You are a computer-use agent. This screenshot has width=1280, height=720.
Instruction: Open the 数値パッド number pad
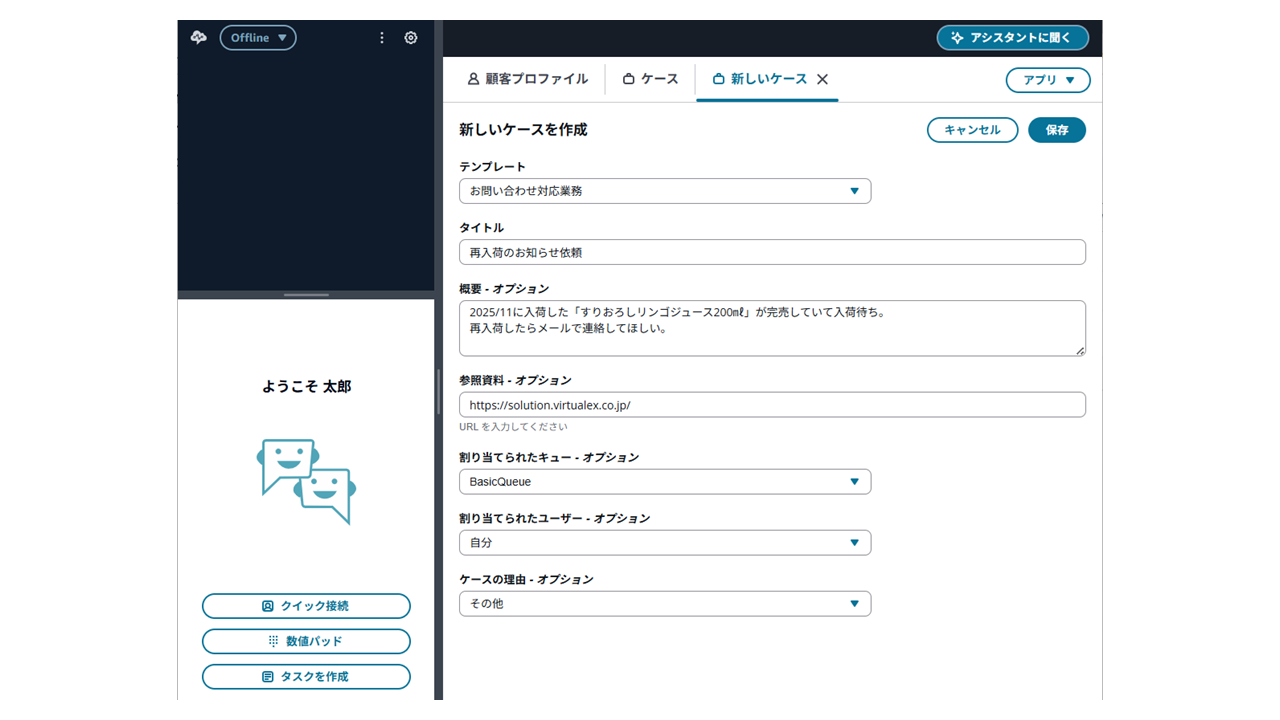306,641
